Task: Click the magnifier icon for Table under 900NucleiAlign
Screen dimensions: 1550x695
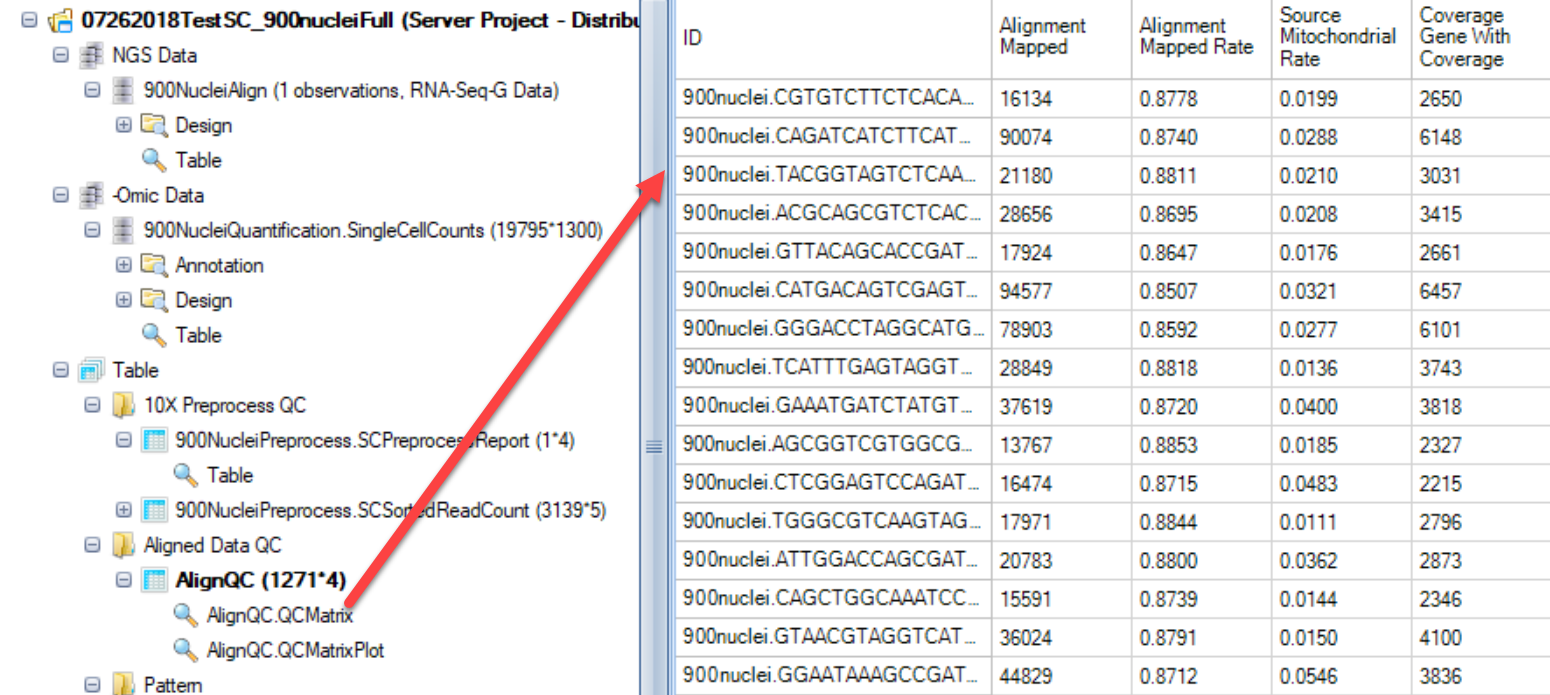Action: 154,160
